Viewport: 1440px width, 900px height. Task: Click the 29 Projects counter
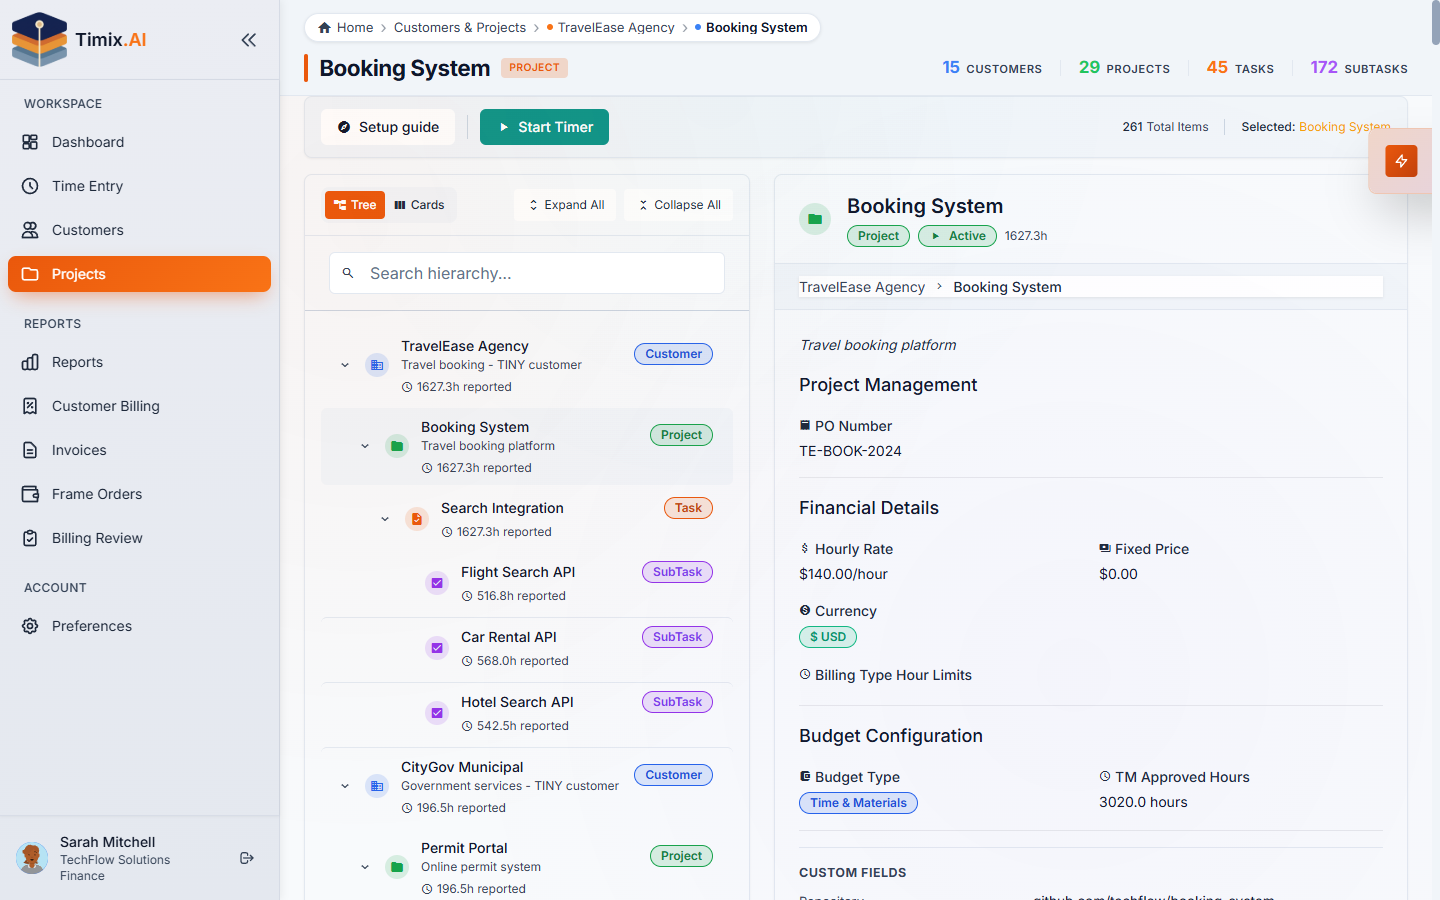(1124, 68)
